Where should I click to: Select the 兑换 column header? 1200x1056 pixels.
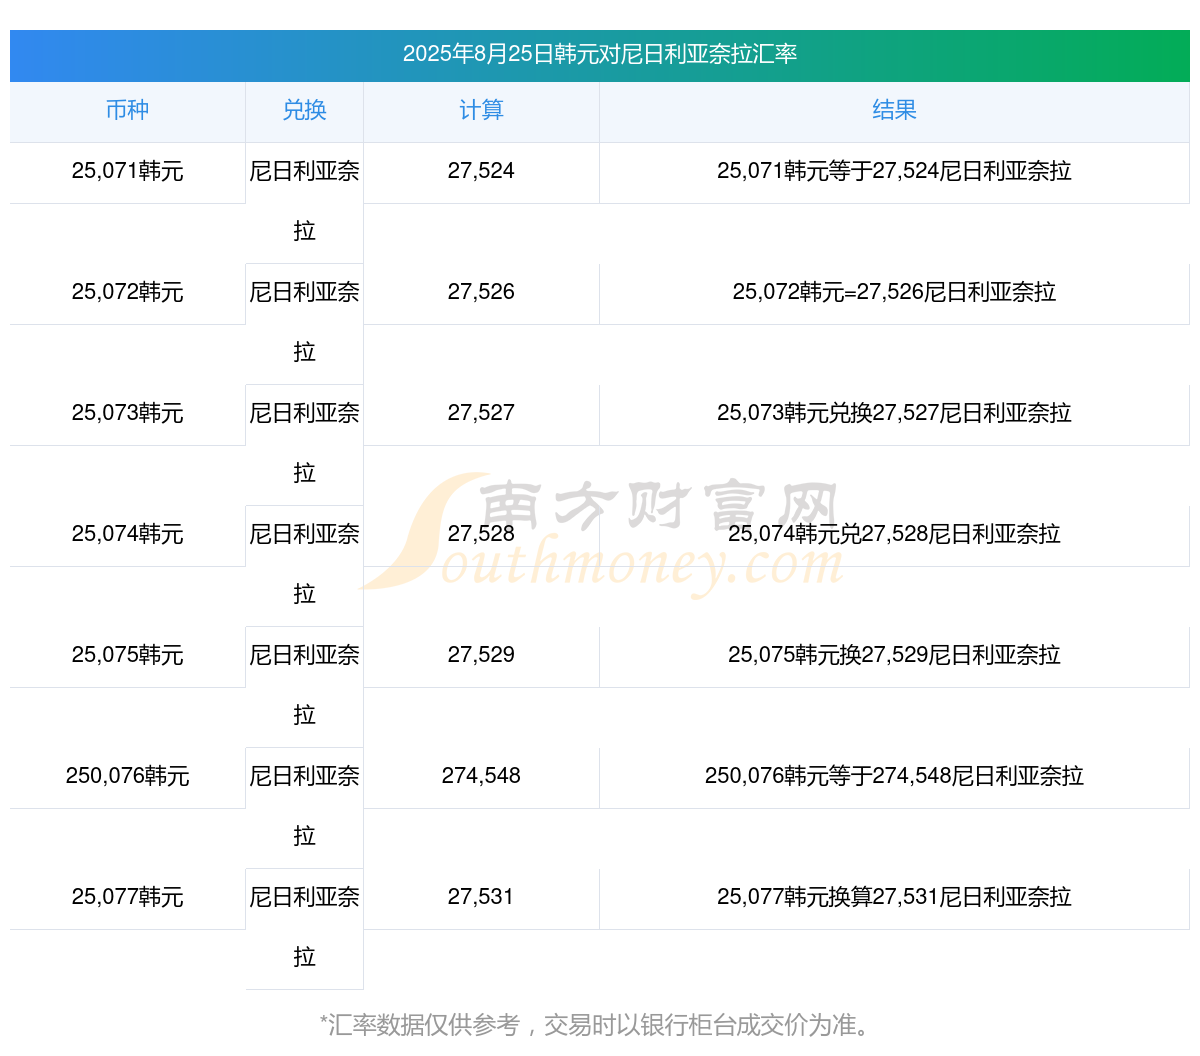(304, 110)
